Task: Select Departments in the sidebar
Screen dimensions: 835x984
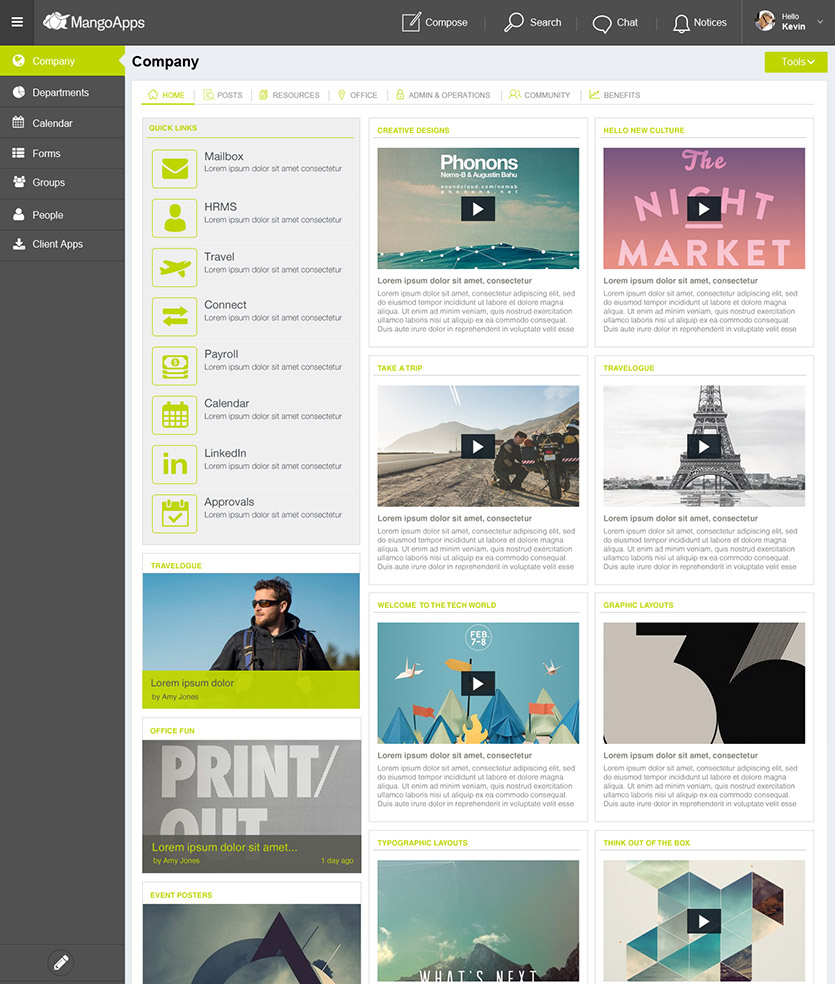Action: point(62,92)
